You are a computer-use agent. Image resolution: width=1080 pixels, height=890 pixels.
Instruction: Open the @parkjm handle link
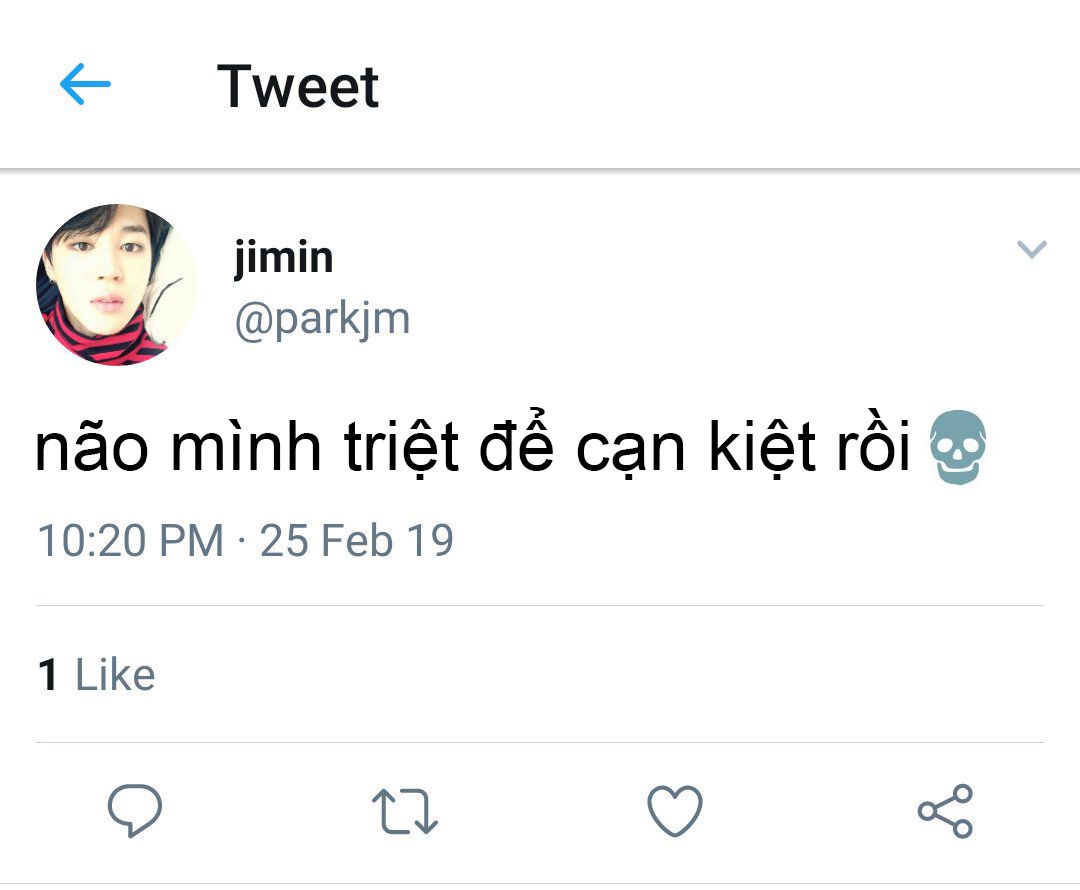click(322, 319)
